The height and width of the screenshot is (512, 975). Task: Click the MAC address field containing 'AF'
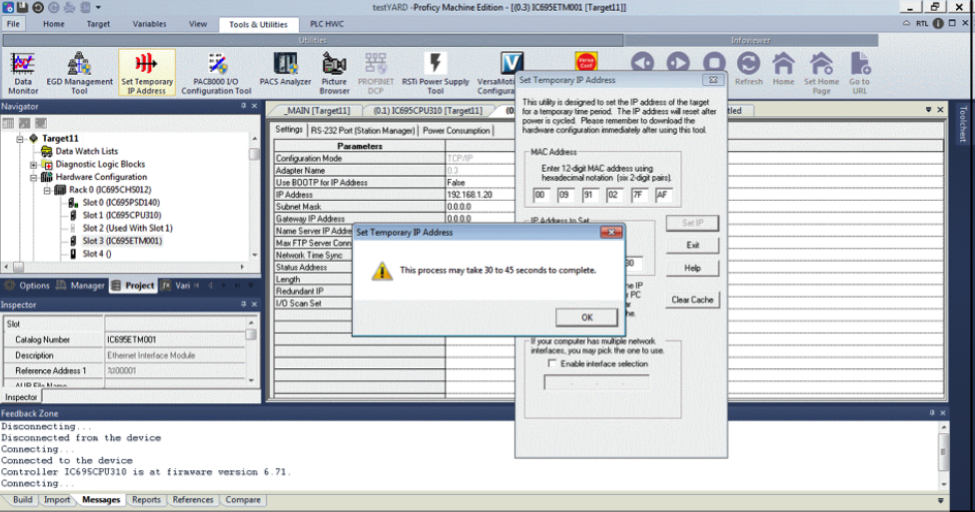tap(663, 195)
